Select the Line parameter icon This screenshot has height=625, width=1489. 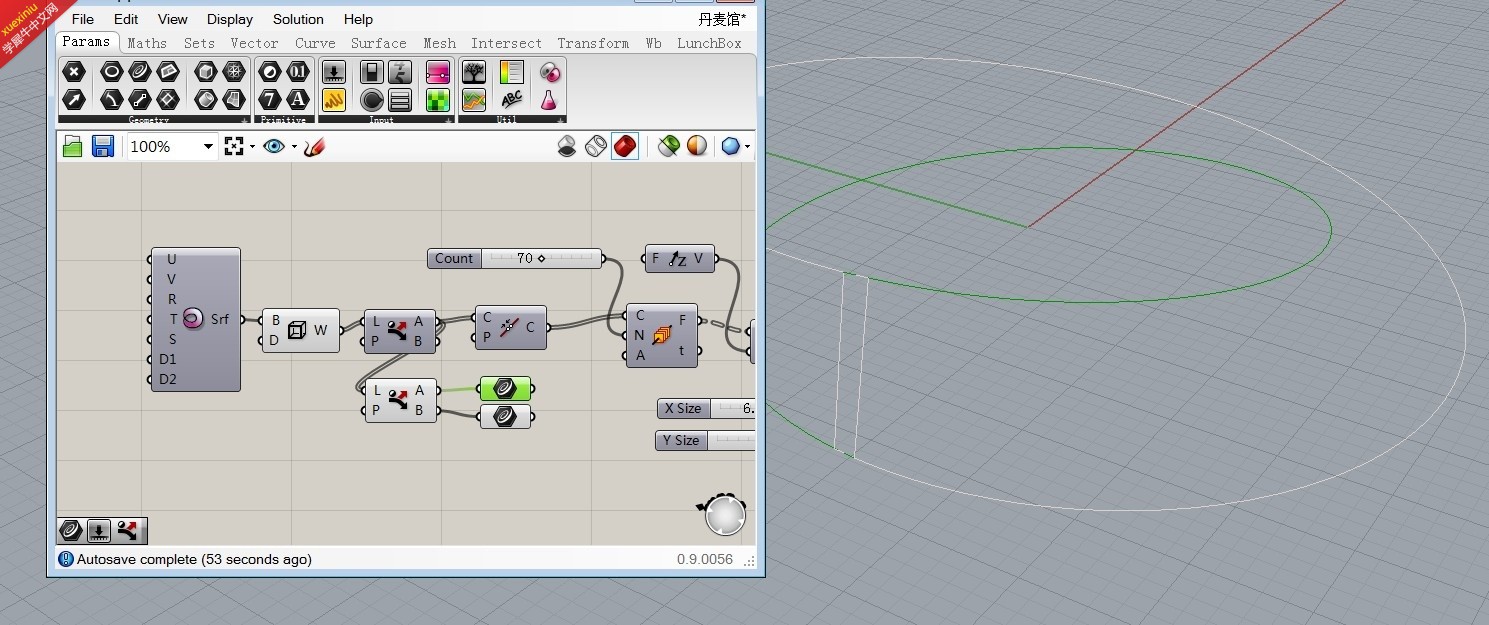point(140,99)
